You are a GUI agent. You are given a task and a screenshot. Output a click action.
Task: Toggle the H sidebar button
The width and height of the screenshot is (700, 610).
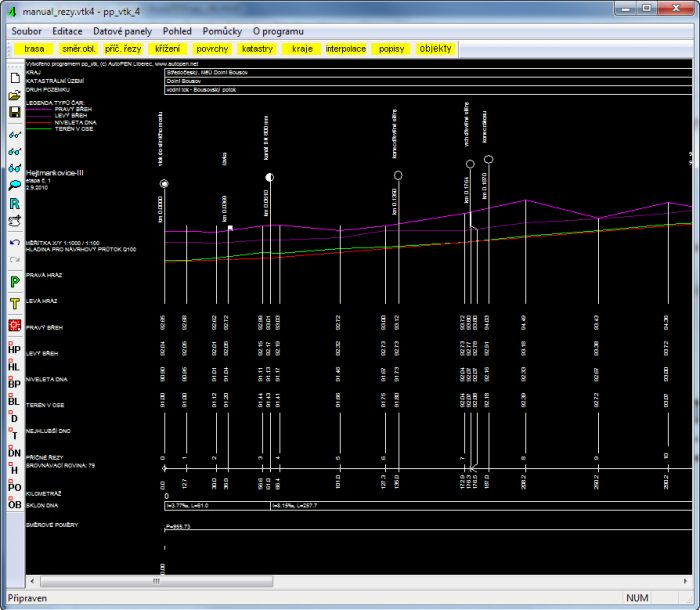pos(14,470)
